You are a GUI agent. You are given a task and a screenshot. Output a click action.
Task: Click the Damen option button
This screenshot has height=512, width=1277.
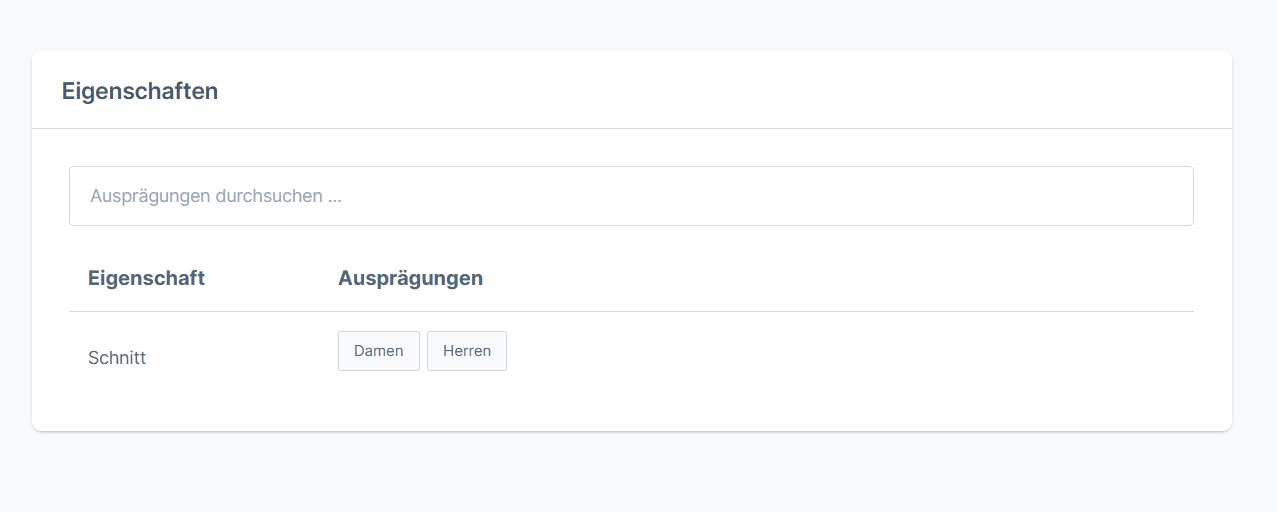378,351
